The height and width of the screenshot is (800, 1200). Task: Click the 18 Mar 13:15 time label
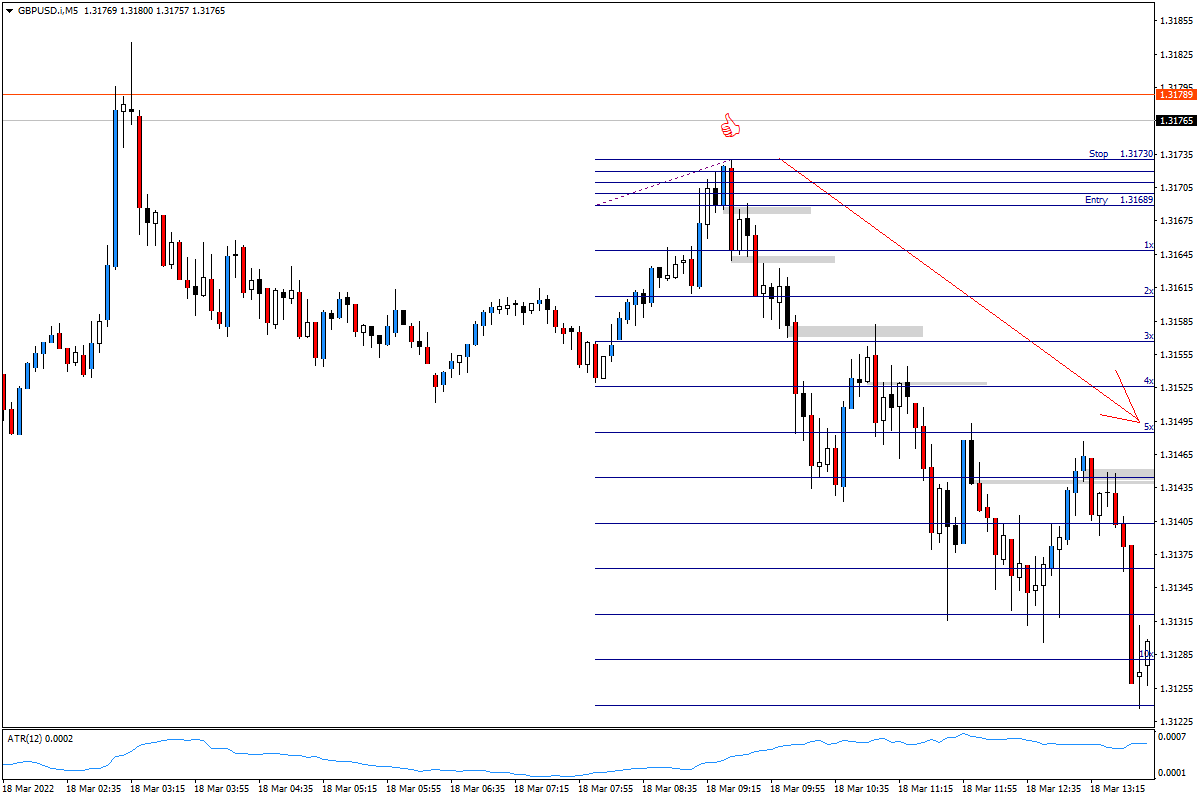click(x=1117, y=789)
